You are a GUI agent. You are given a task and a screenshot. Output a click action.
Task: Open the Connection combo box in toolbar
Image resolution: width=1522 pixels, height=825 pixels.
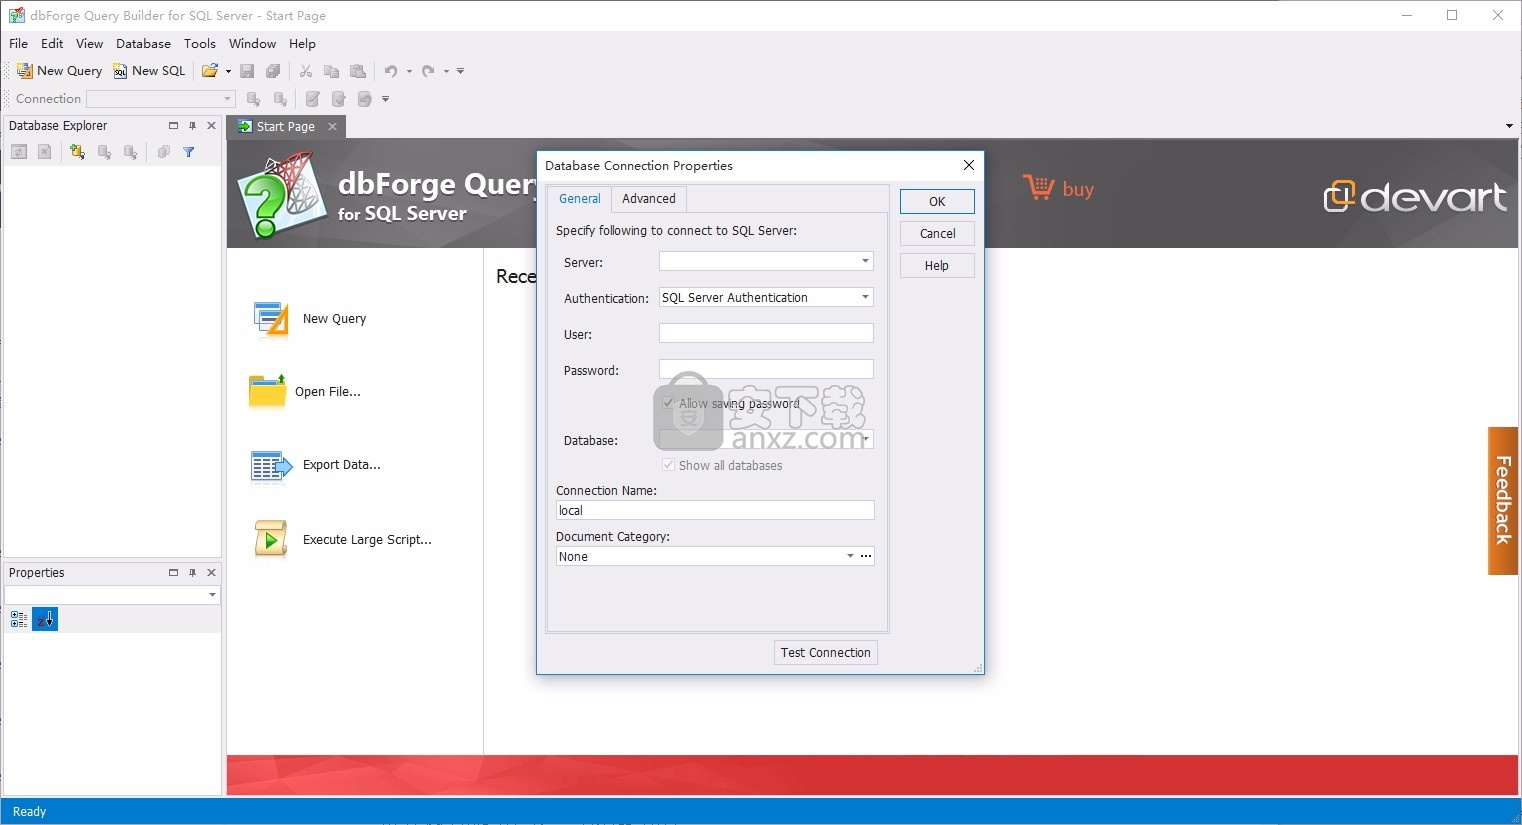[160, 99]
